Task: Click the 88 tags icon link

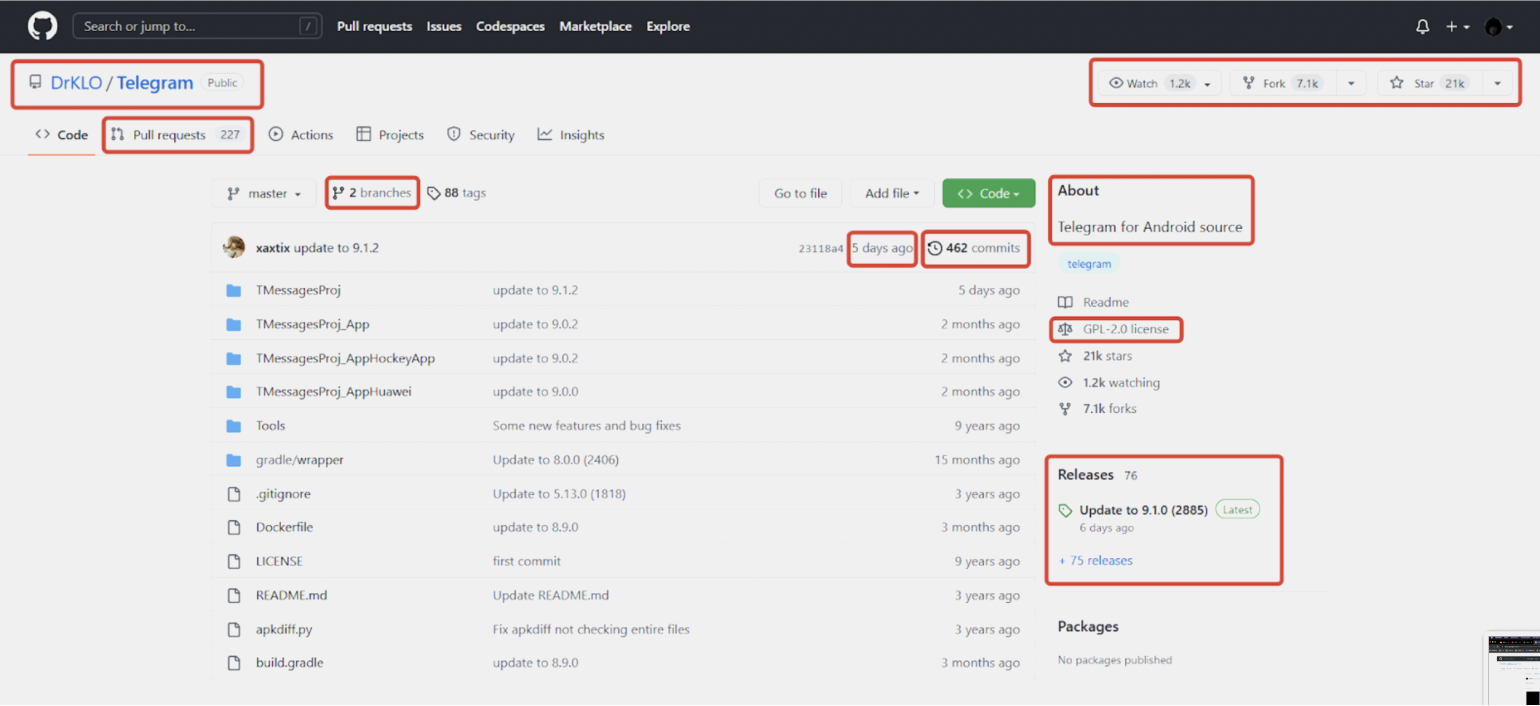Action: tap(434, 193)
